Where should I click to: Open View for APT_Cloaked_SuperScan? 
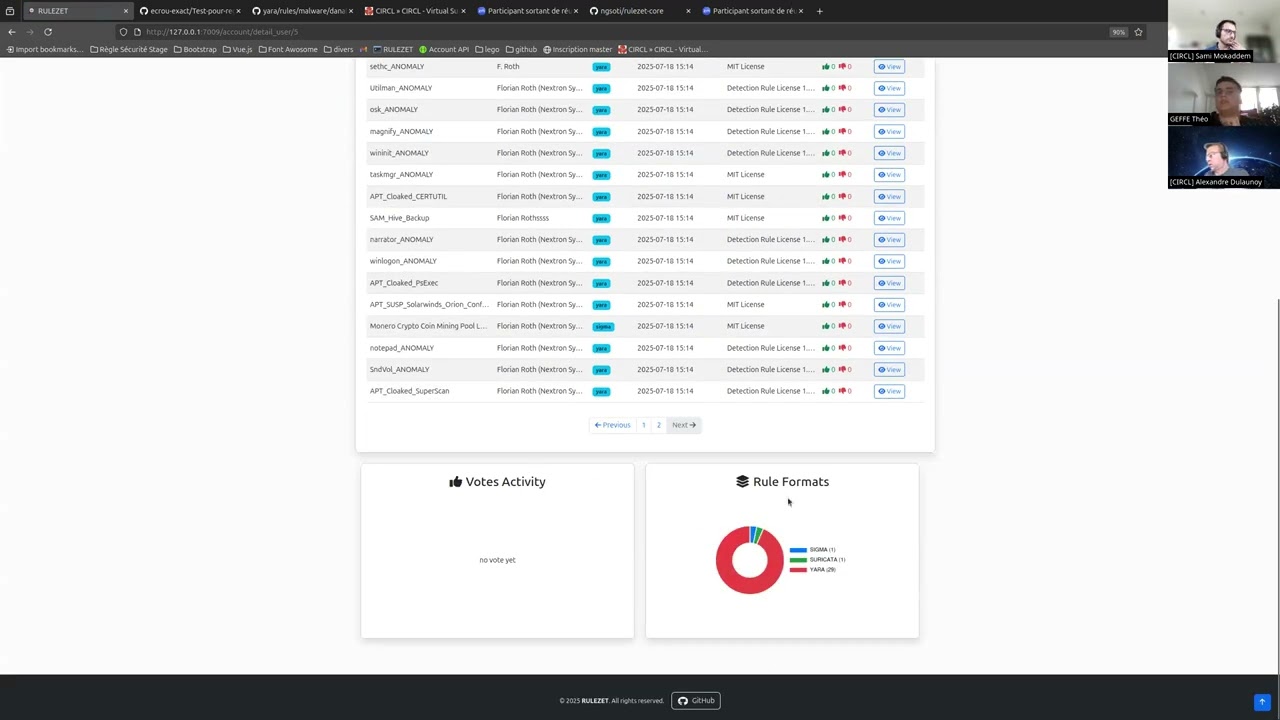[x=889, y=391]
